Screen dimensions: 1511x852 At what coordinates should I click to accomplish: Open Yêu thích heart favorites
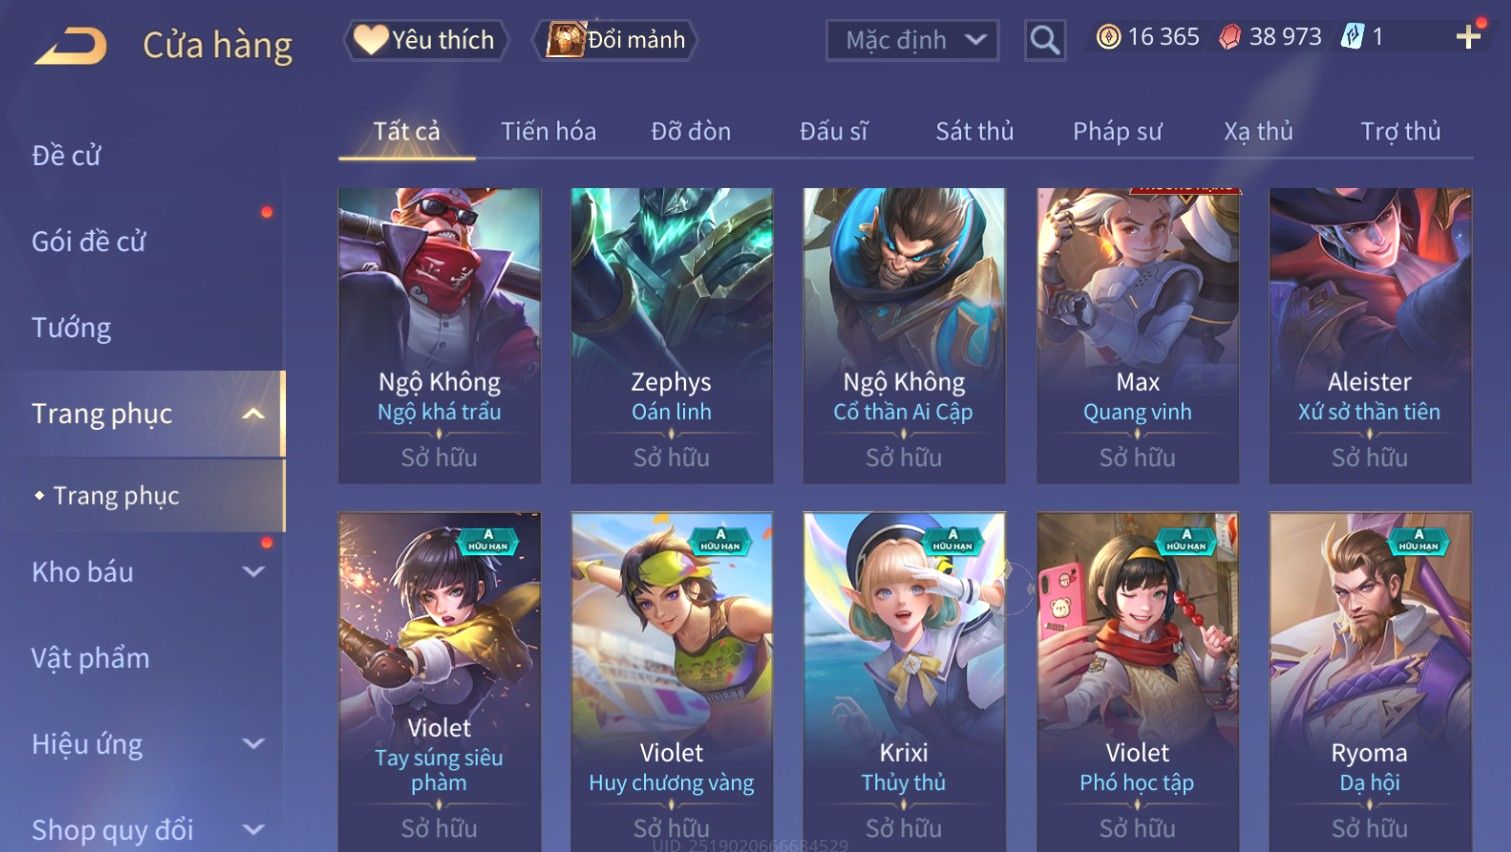427,40
